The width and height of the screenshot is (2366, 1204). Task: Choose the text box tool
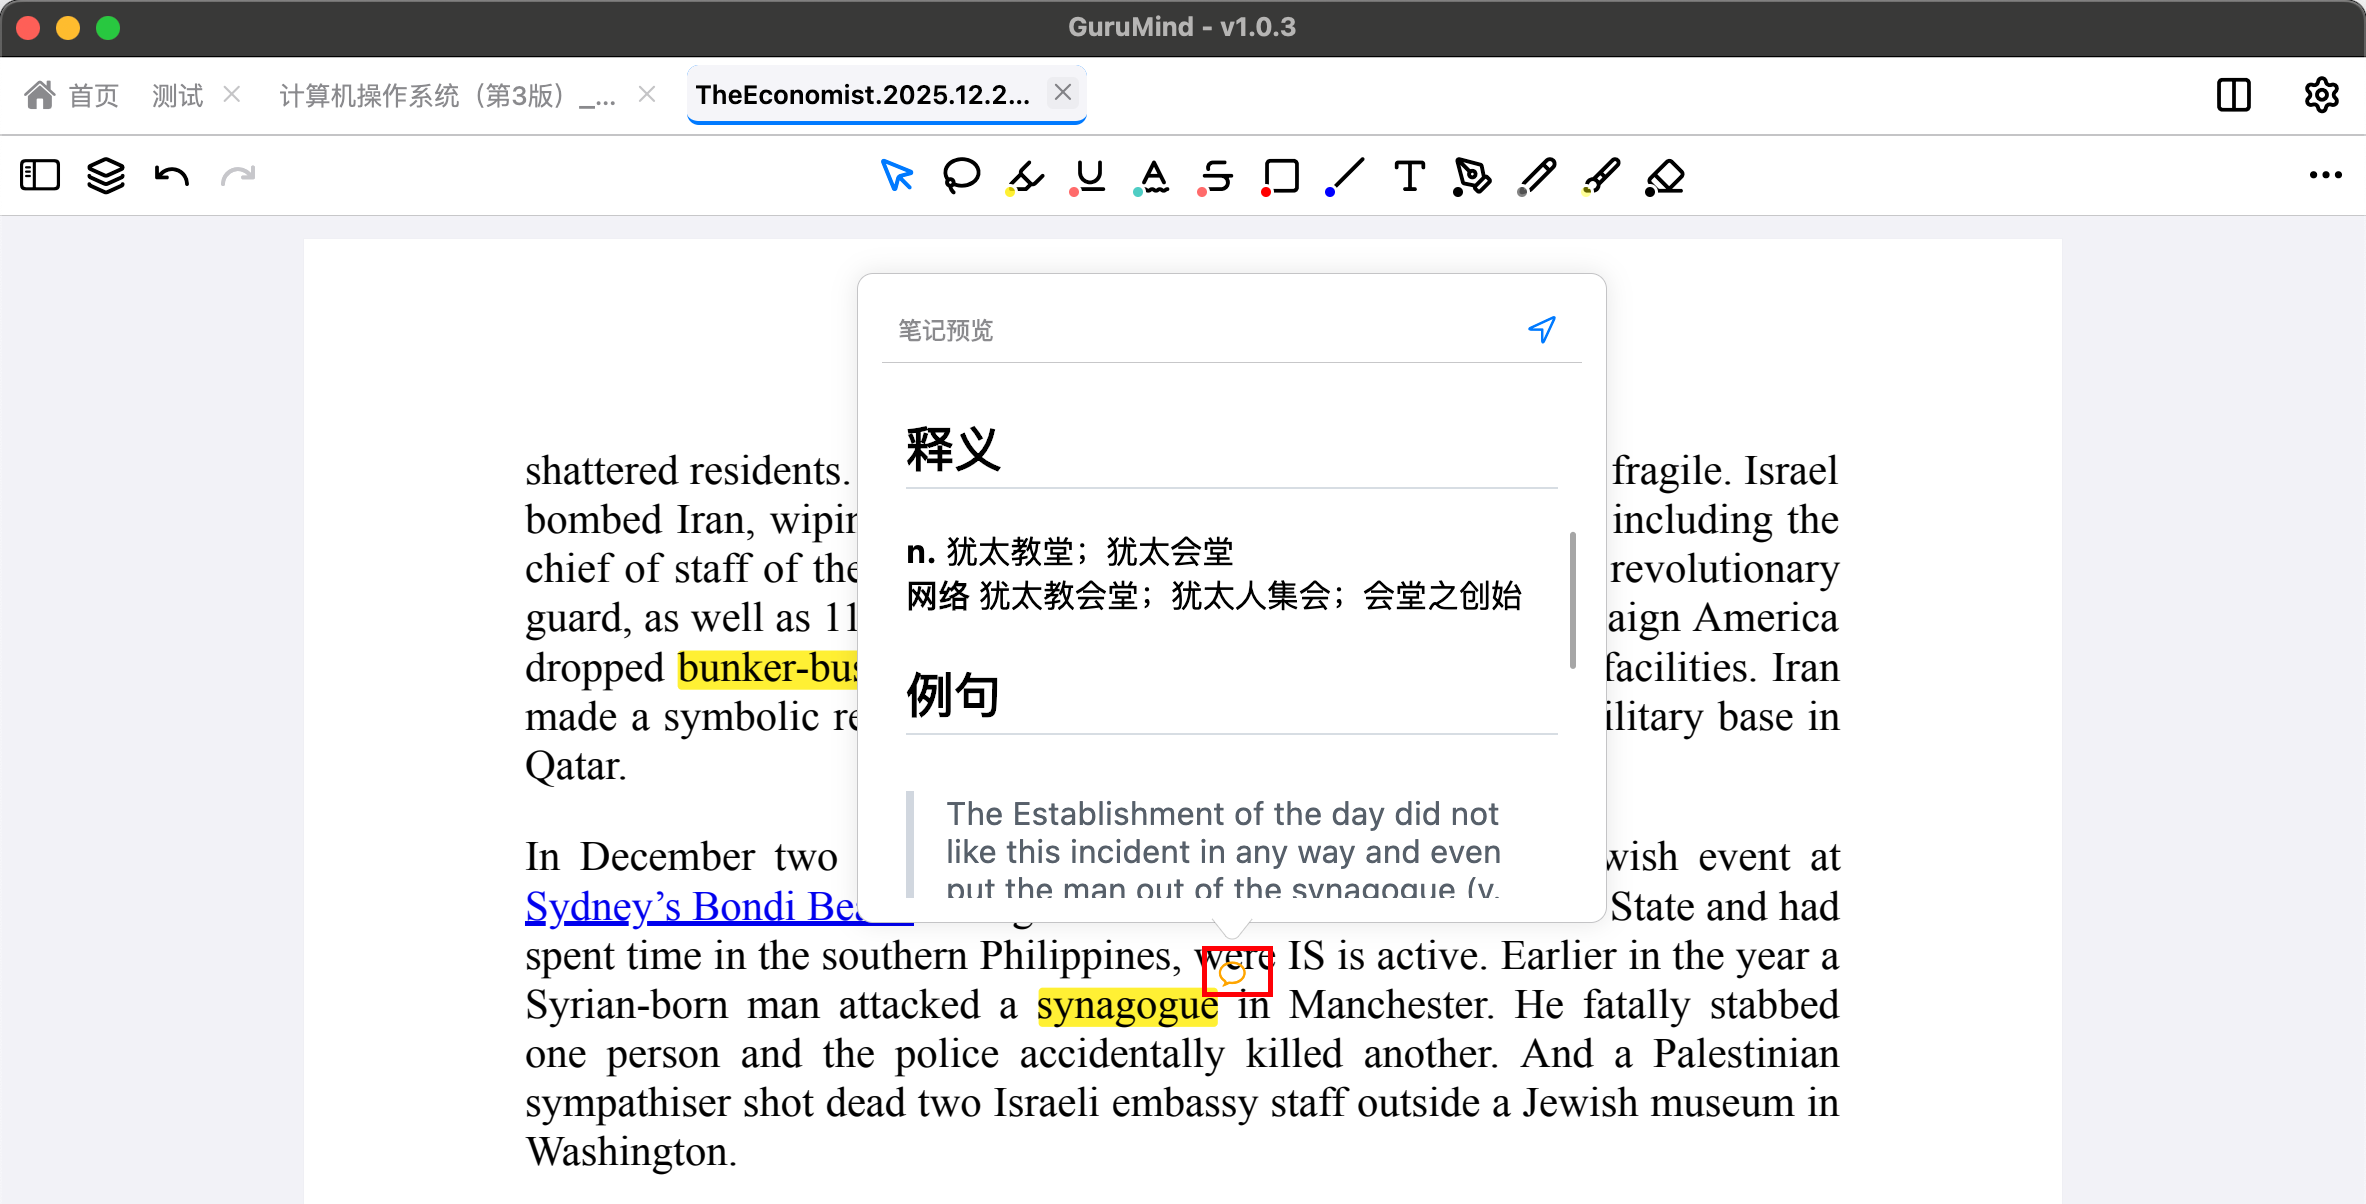[1409, 176]
